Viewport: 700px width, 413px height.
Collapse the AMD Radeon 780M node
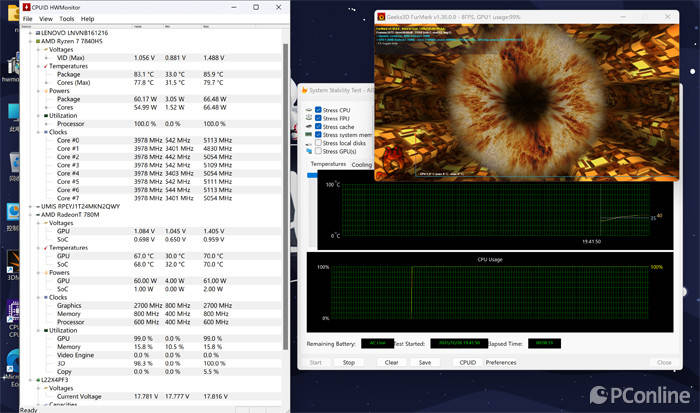pos(30,215)
